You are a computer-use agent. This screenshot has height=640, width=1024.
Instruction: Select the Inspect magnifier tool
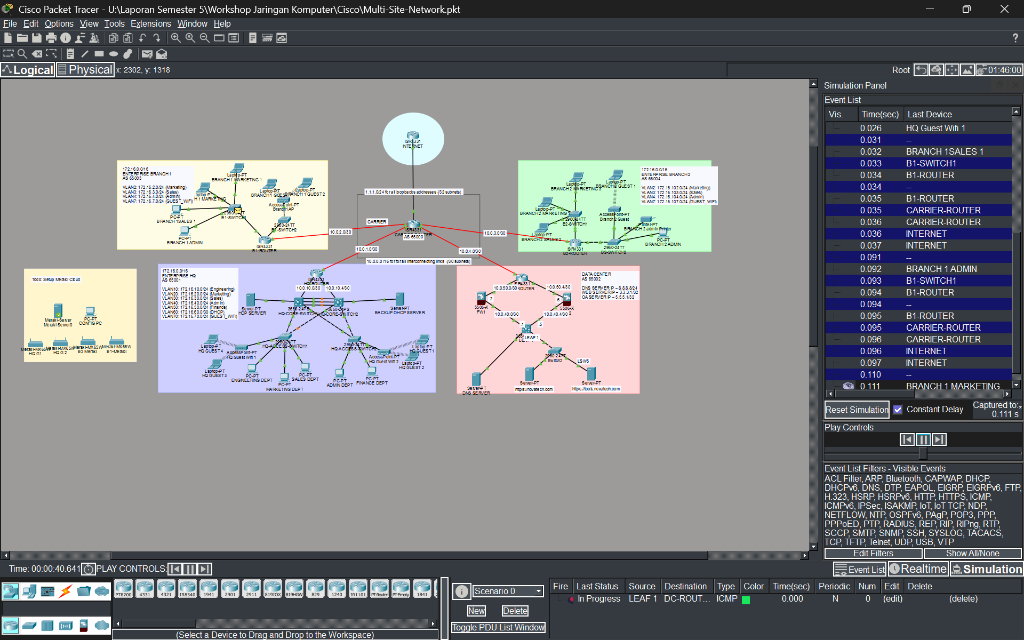coord(22,54)
